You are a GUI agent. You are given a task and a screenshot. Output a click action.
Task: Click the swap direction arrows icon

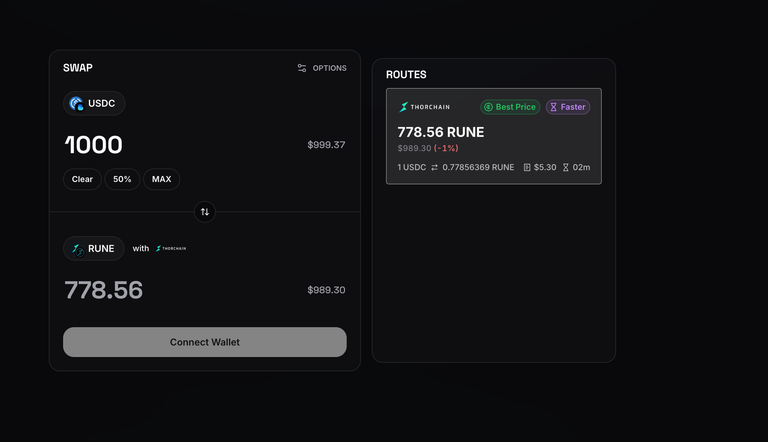pos(205,212)
